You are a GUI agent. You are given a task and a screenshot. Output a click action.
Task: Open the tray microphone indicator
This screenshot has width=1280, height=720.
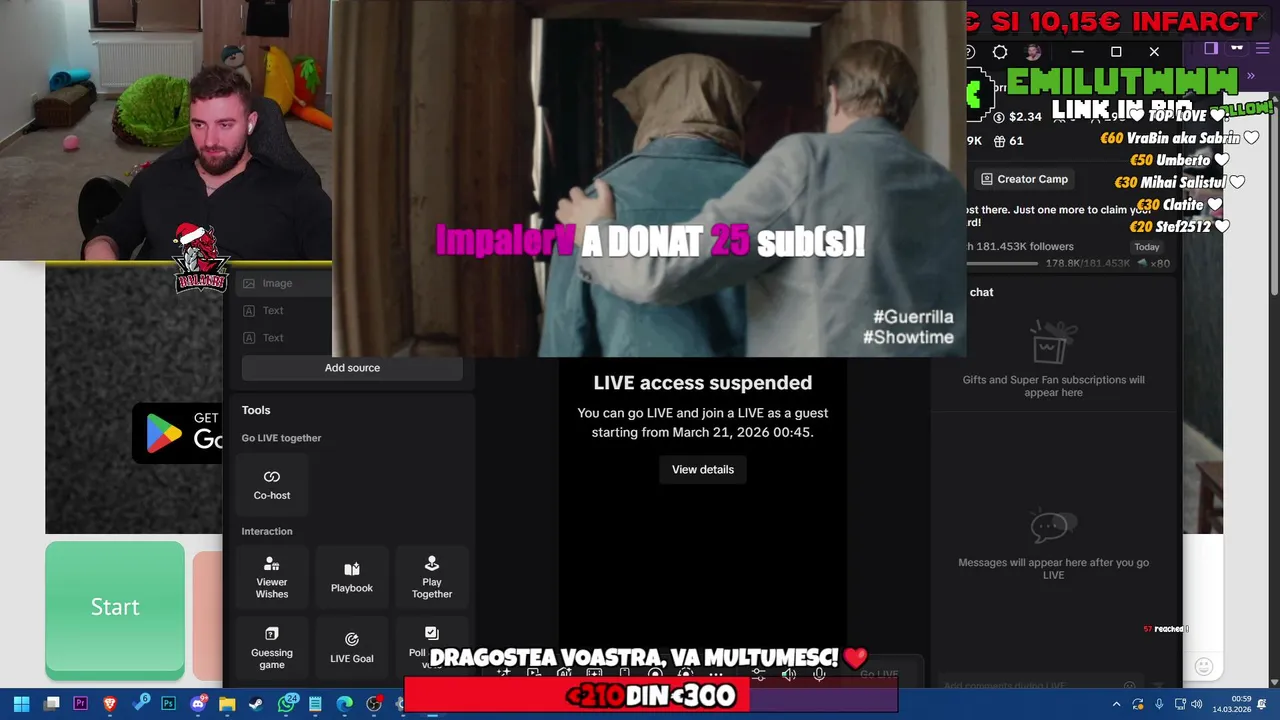[1159, 704]
